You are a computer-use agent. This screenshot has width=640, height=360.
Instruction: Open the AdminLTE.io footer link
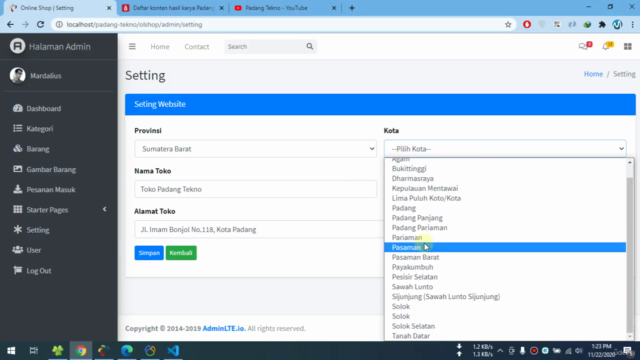click(x=224, y=328)
